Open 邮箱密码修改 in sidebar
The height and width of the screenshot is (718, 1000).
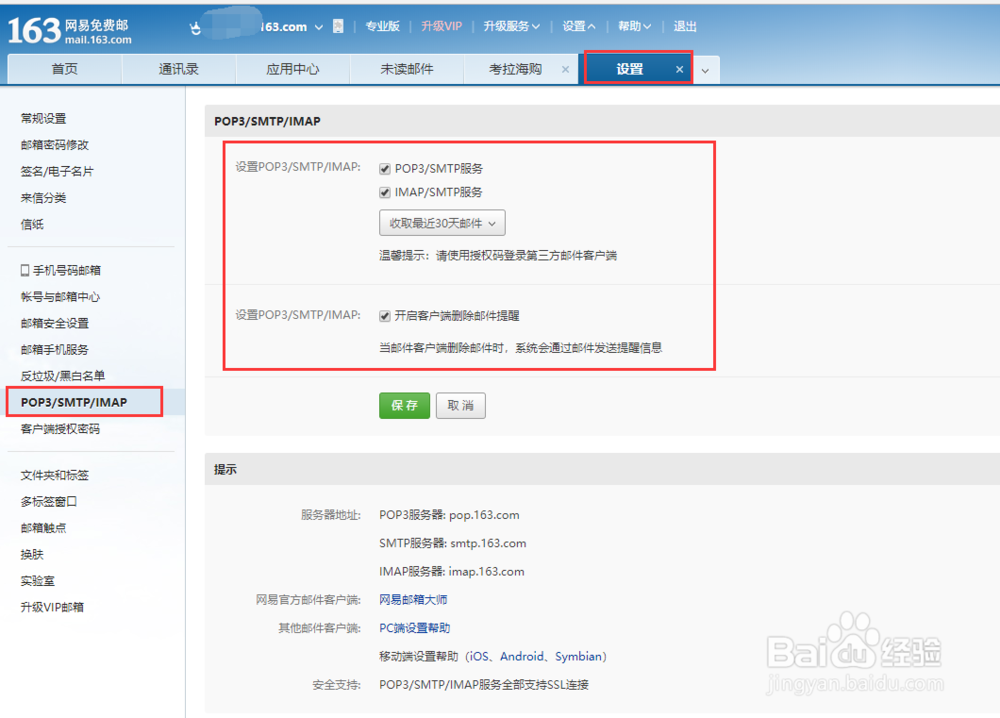point(55,145)
